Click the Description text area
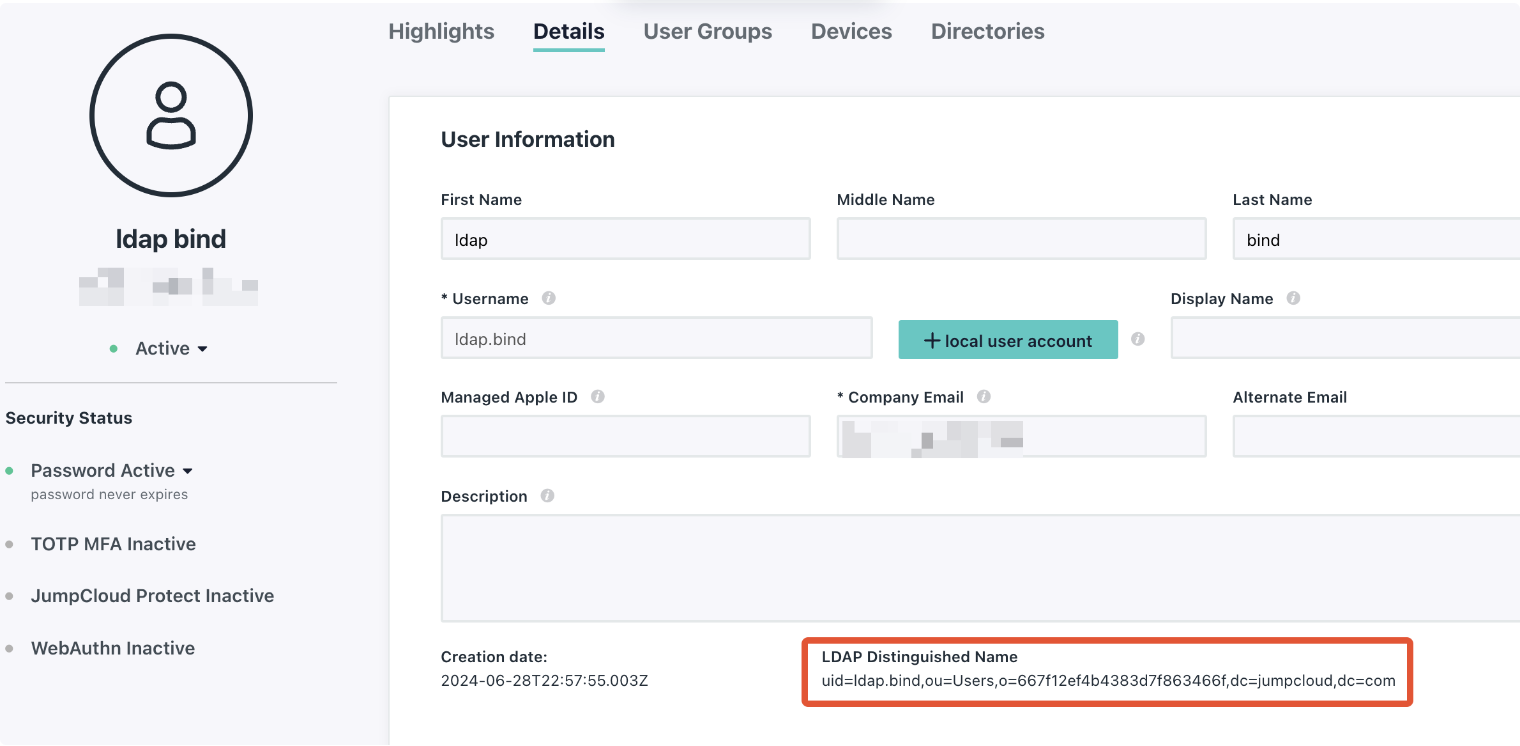Screen dimensions: 1520x746 coord(980,568)
